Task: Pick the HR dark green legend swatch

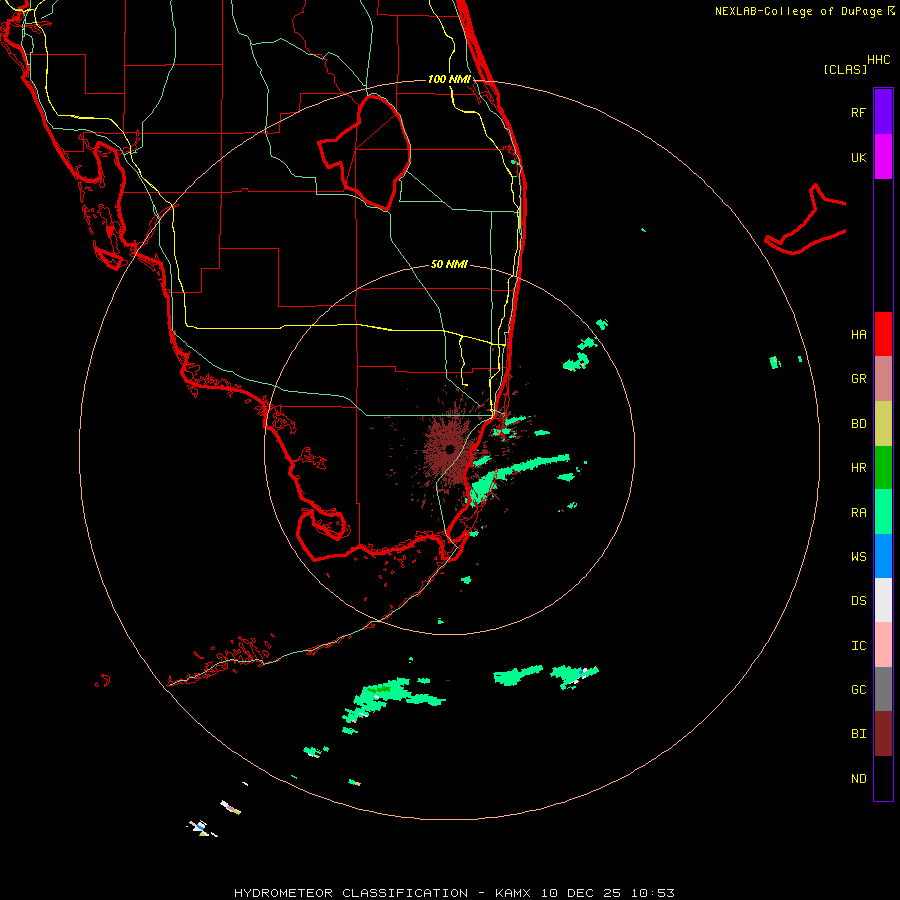Action: tap(883, 468)
